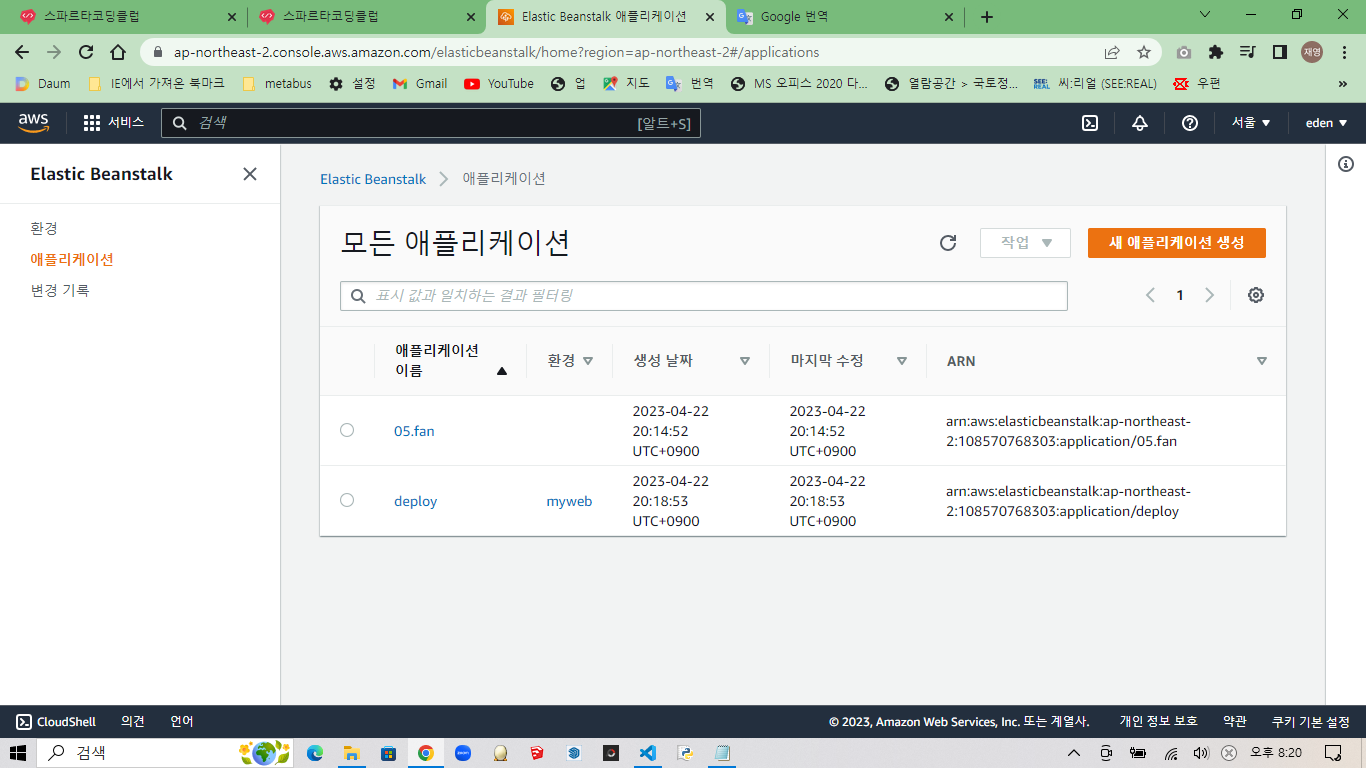1366x768 pixels.
Task: Open Chrome media controls icon
Action: (x=1247, y=52)
